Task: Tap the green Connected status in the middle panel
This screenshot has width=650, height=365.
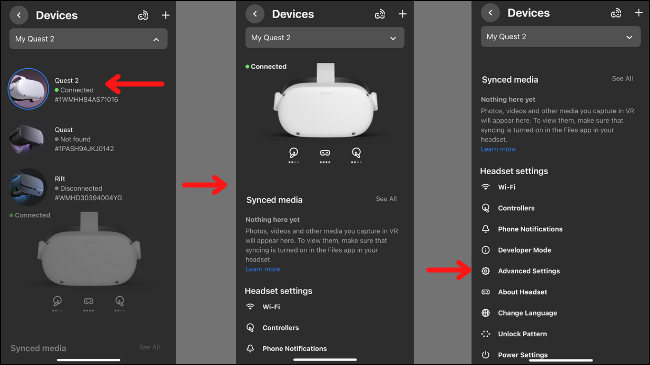Action: click(266, 66)
